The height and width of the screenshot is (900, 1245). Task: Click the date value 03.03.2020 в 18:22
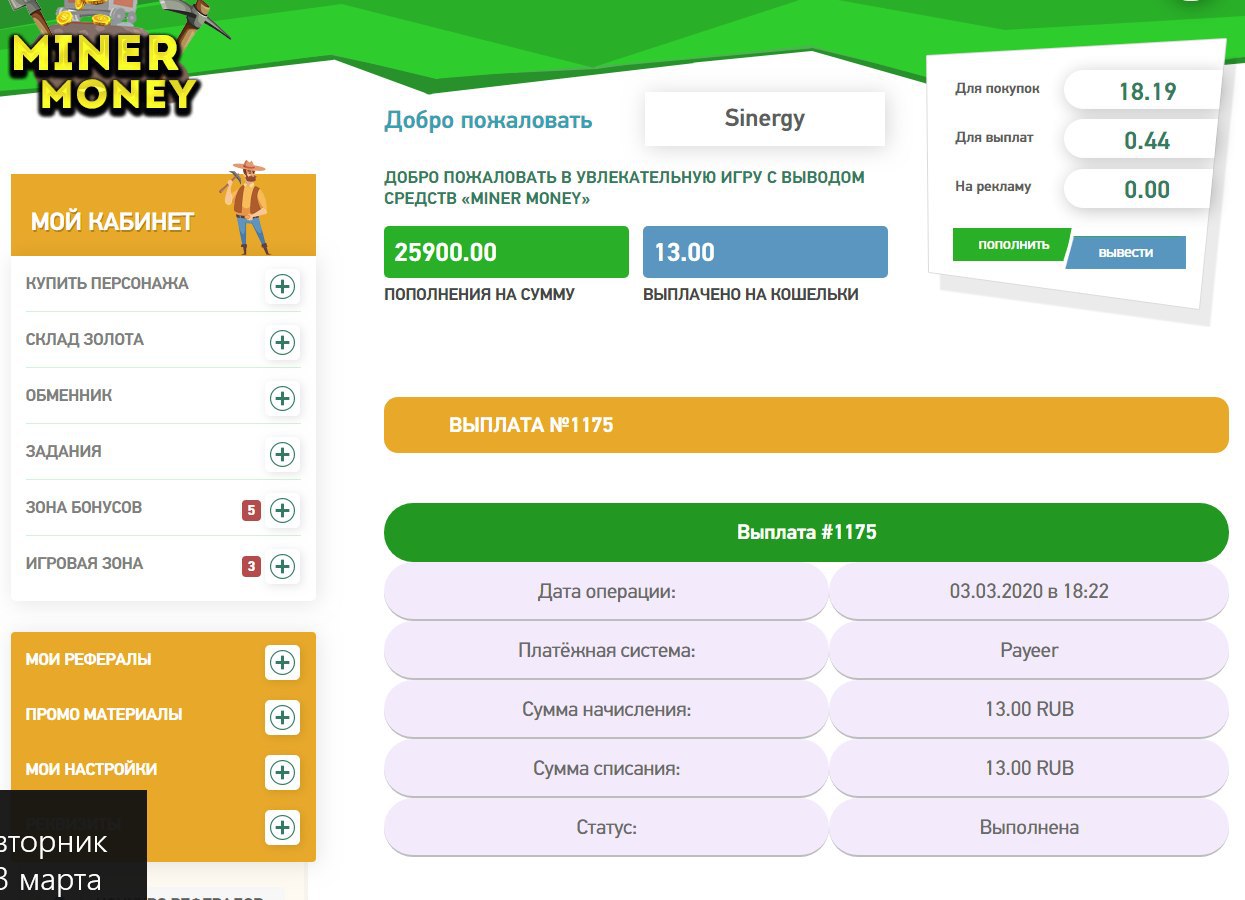coord(1029,591)
